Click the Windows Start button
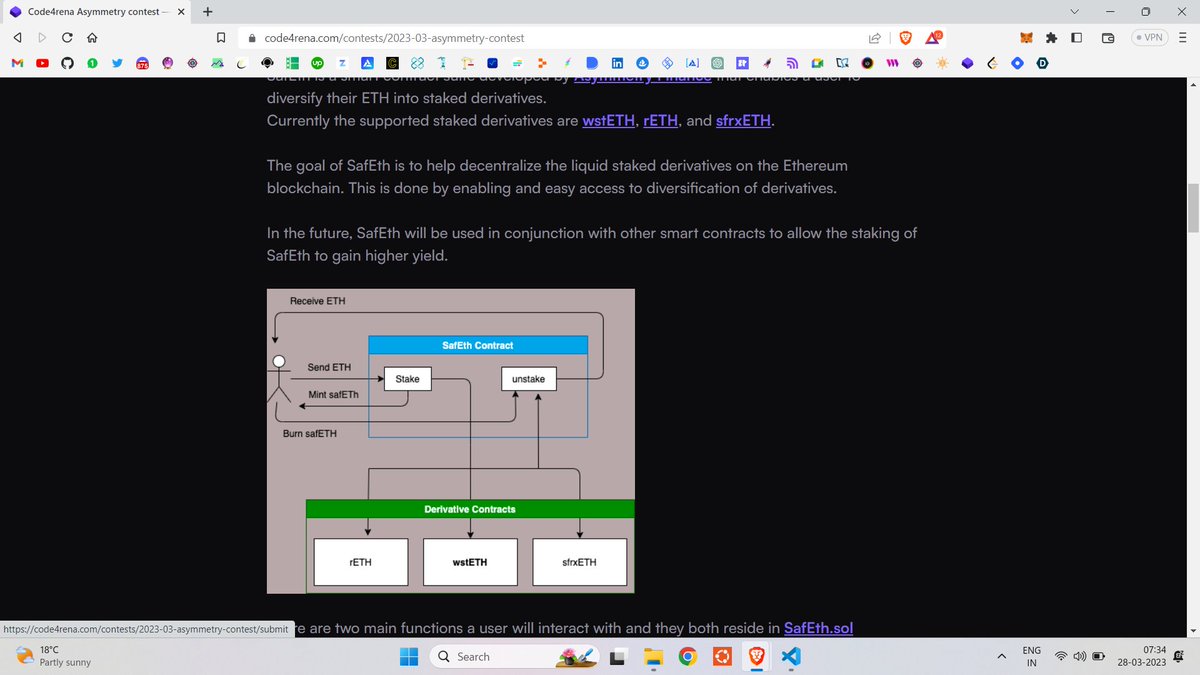The image size is (1200, 675). [x=410, y=657]
